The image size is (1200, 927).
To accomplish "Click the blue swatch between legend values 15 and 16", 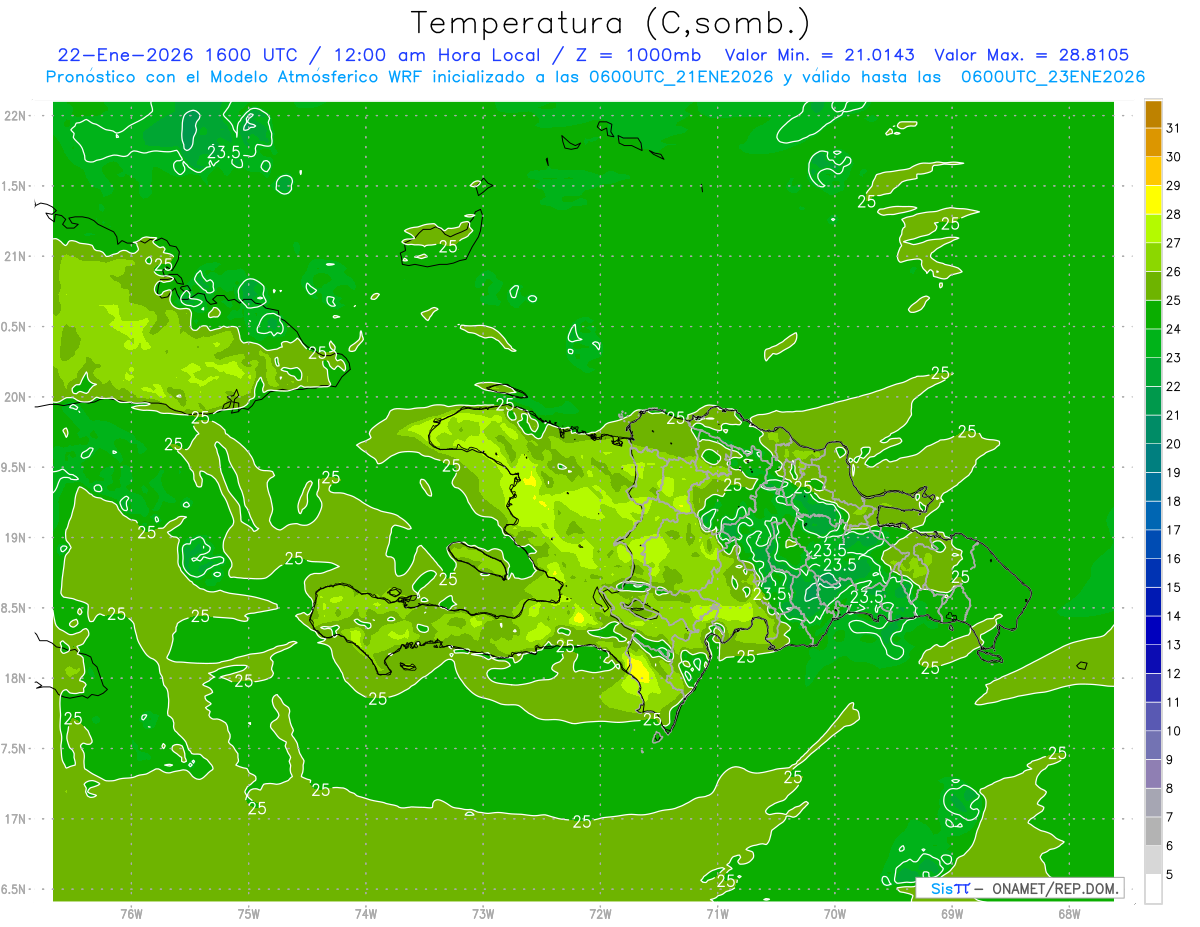I will [1153, 573].
